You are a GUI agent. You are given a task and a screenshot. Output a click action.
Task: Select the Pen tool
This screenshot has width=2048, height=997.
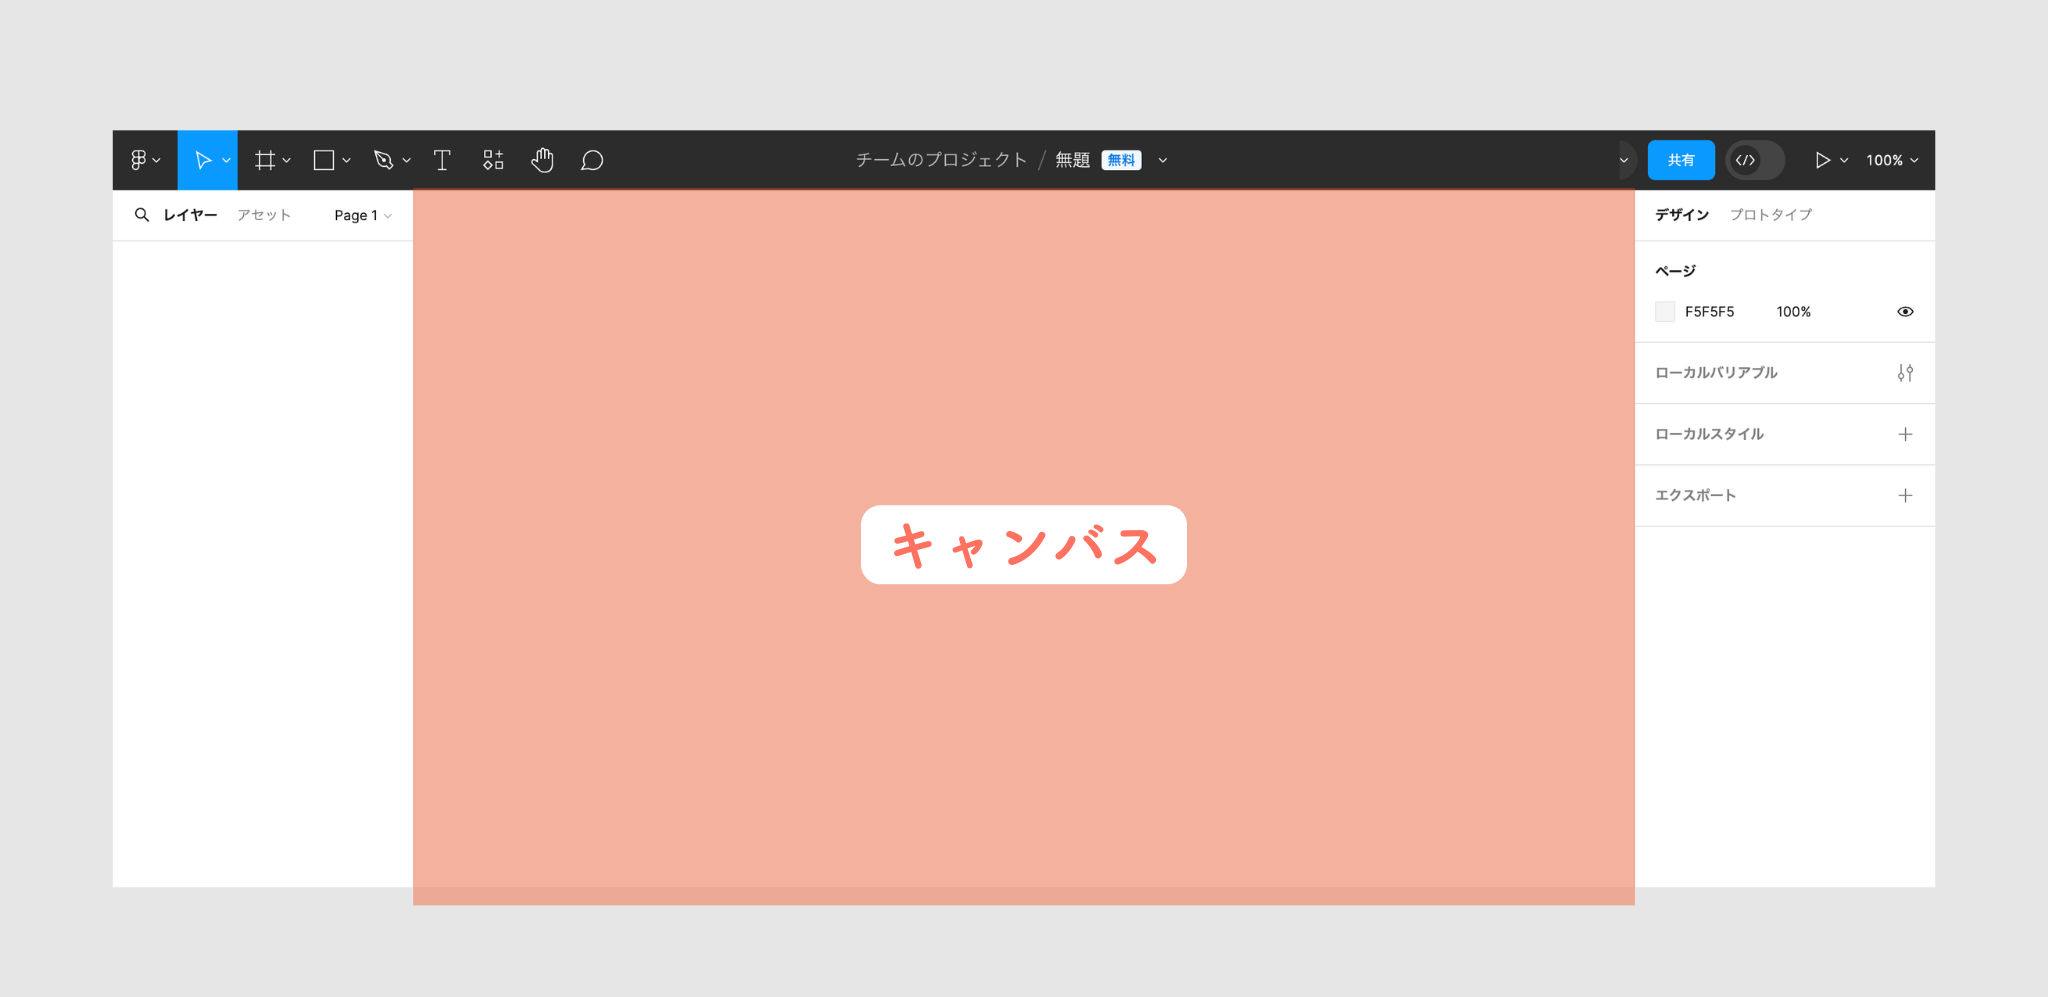coord(385,159)
